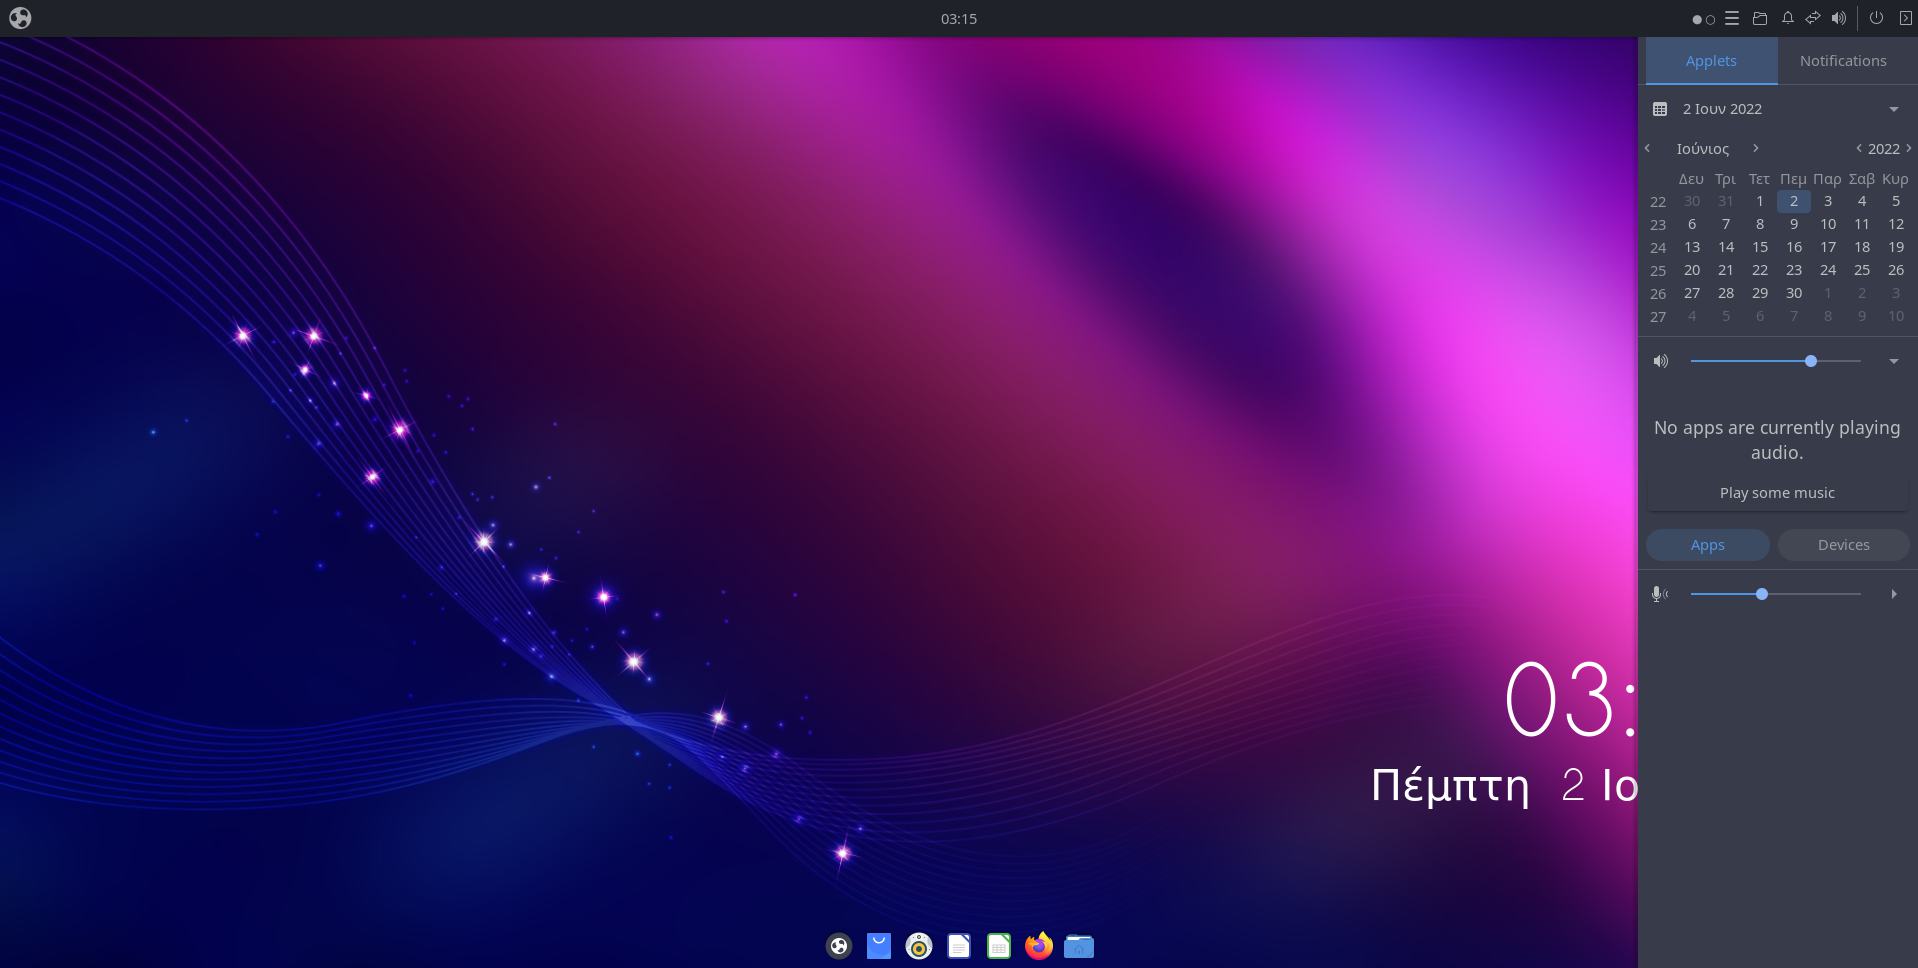Viewport: 1918px width, 968px height.
Task: Switch to the Notifications tab
Action: click(1842, 60)
